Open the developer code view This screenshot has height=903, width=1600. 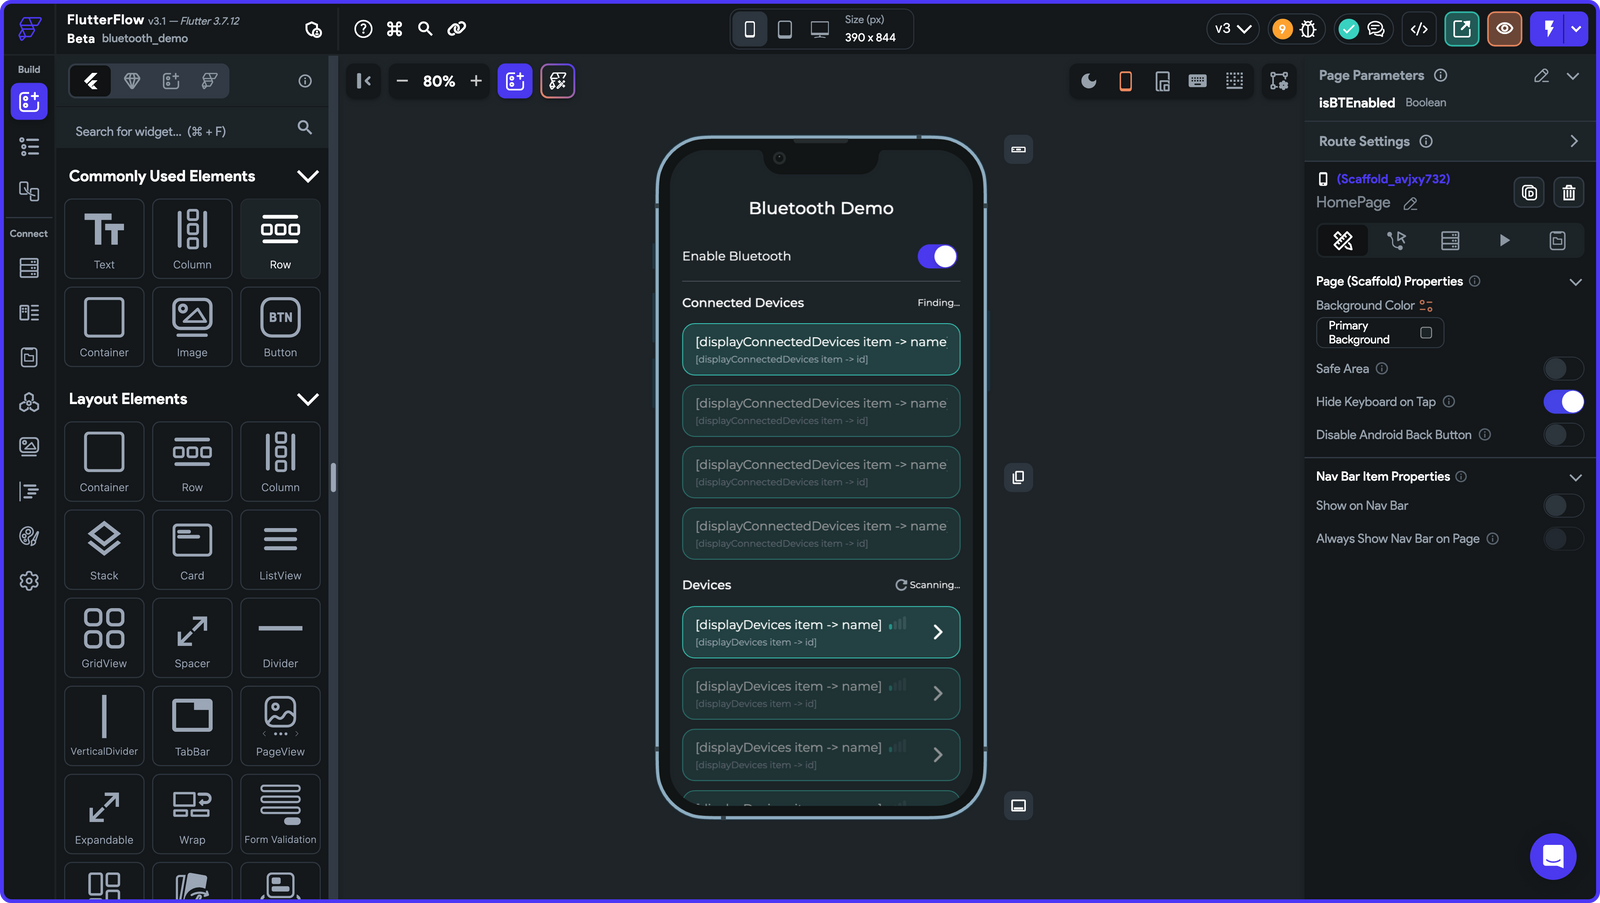(x=1419, y=29)
